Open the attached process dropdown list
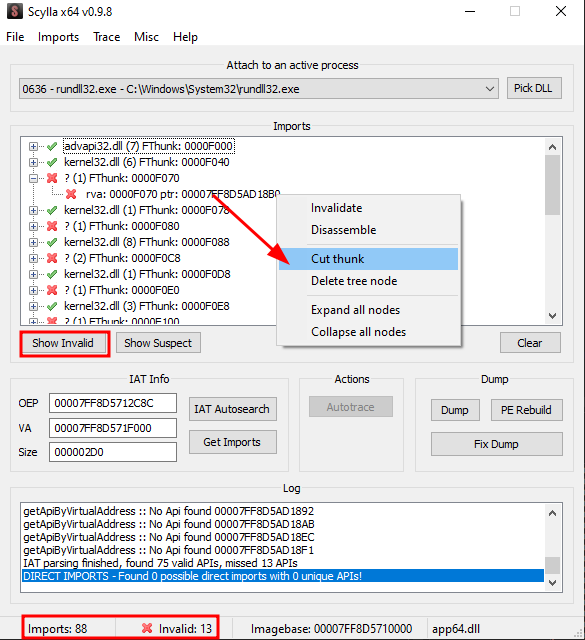 [489, 89]
